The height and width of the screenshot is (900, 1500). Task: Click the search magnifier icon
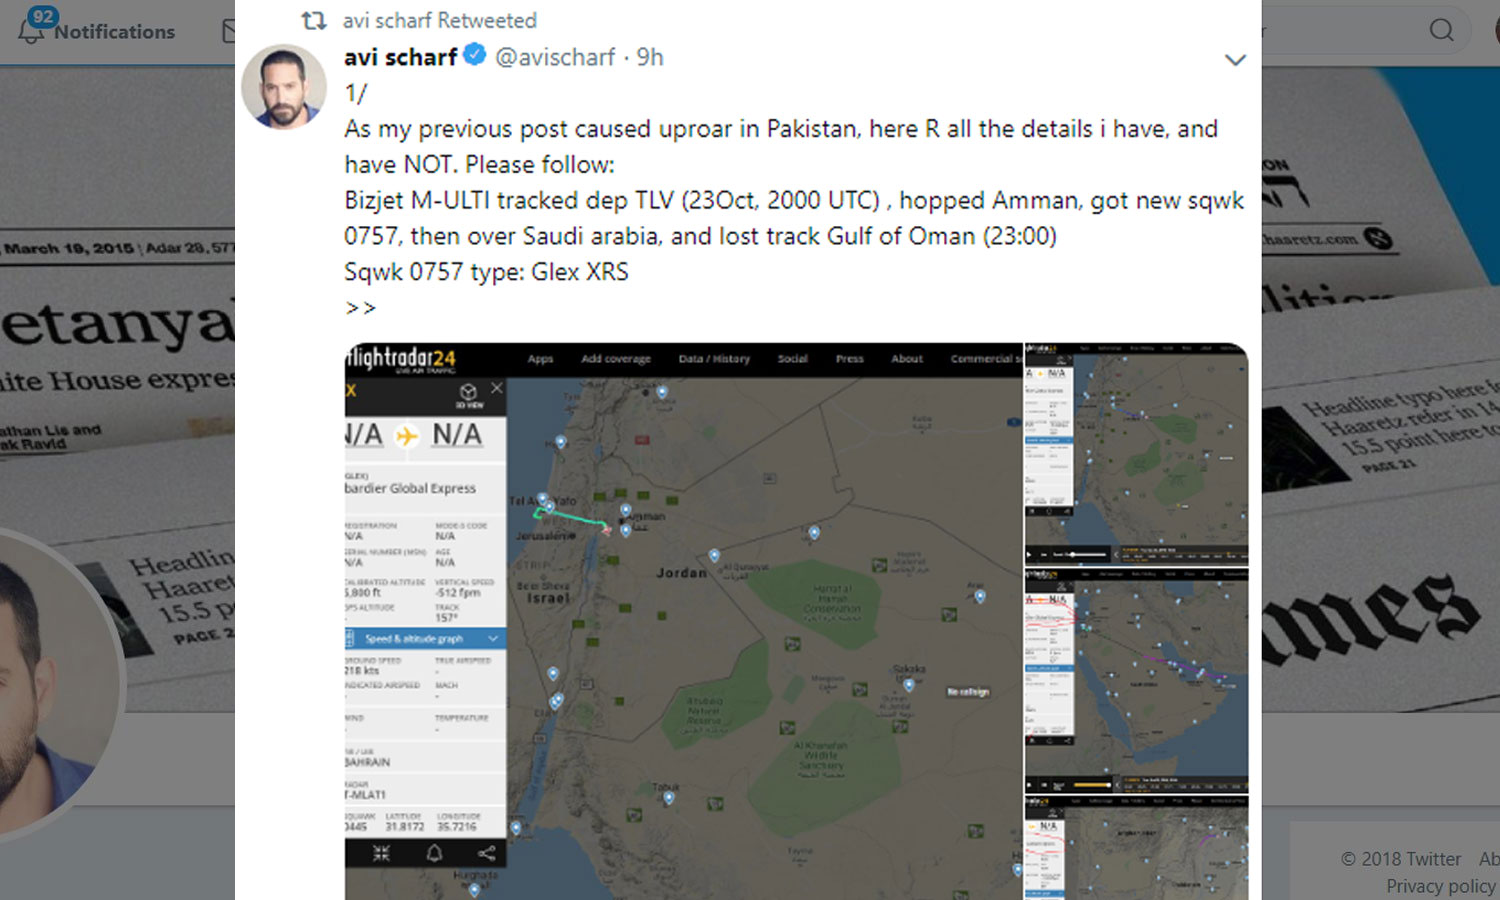[x=1441, y=30]
